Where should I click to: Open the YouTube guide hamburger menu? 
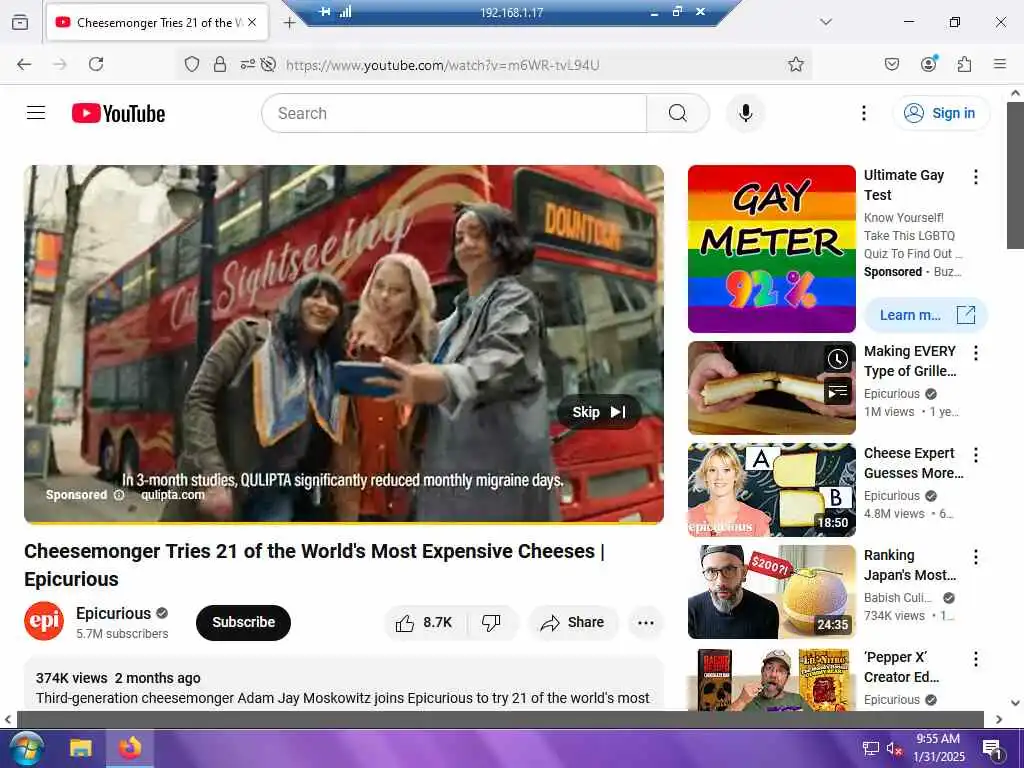coord(36,113)
